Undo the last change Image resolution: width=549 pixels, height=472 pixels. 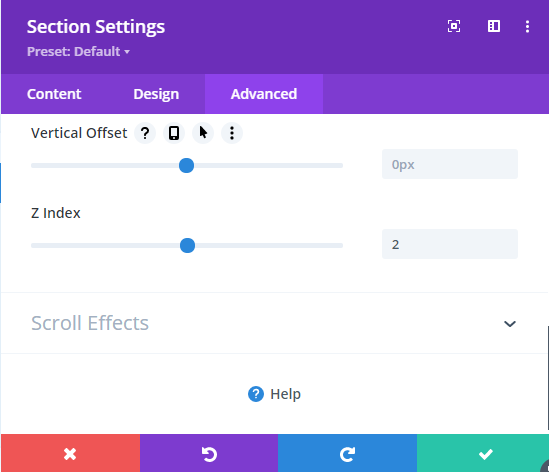click(209, 453)
